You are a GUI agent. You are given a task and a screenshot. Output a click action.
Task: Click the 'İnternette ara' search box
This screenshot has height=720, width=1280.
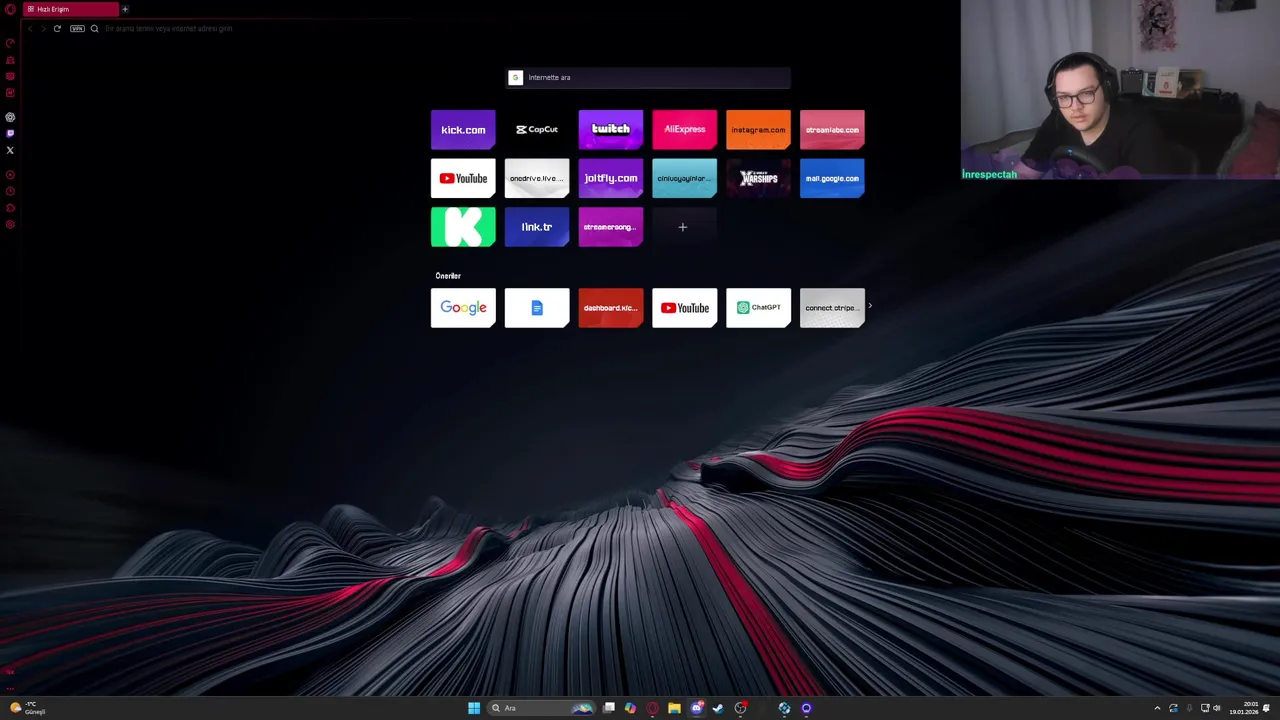tap(648, 77)
